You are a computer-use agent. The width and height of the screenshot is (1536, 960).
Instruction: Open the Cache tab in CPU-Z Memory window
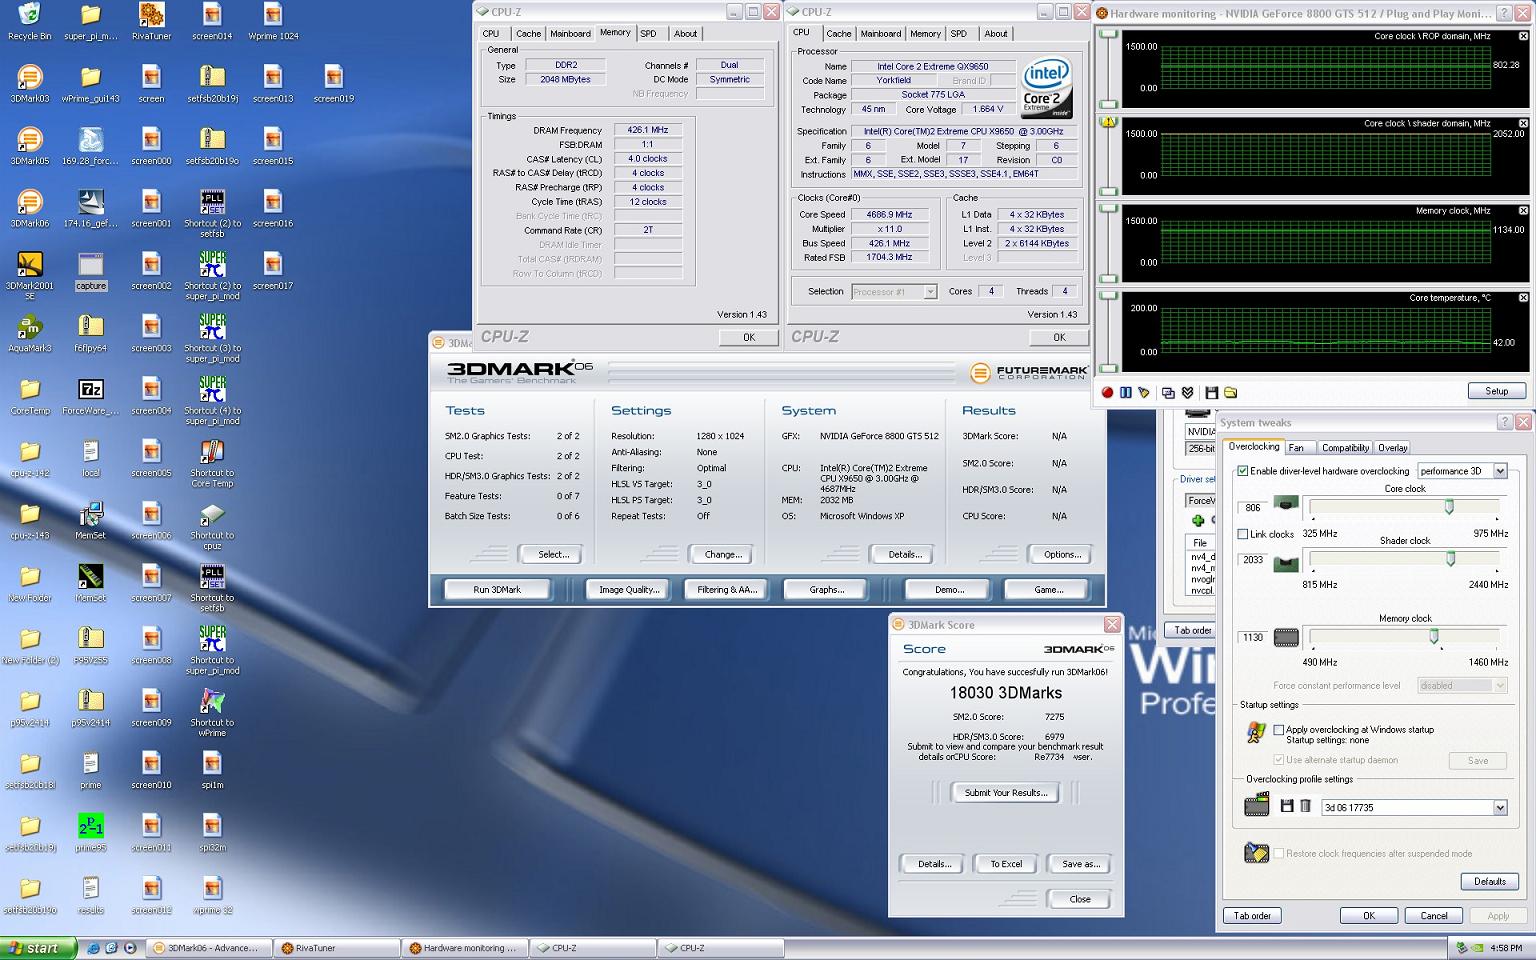[528, 34]
